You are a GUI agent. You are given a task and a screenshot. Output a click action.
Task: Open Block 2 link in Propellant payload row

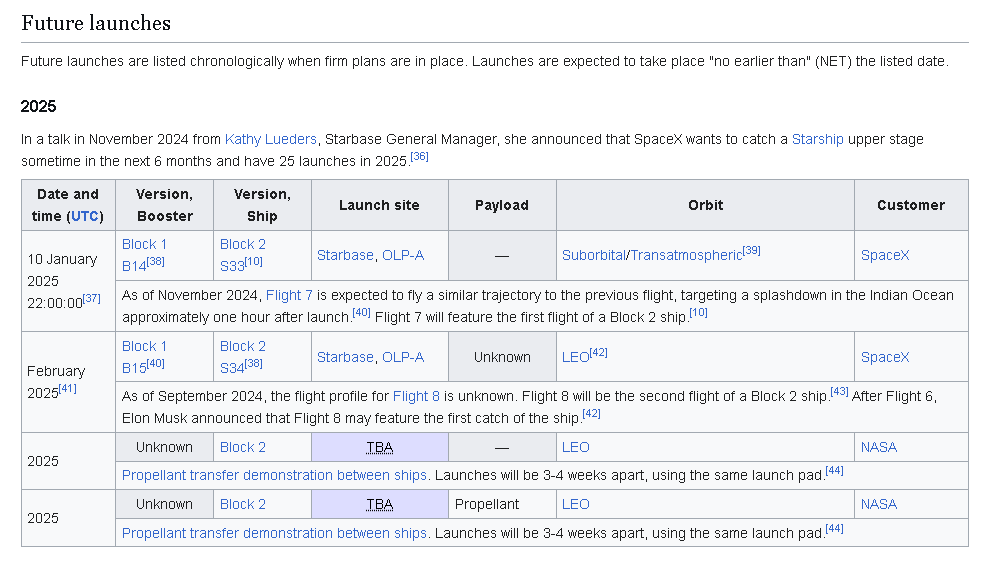[243, 505]
